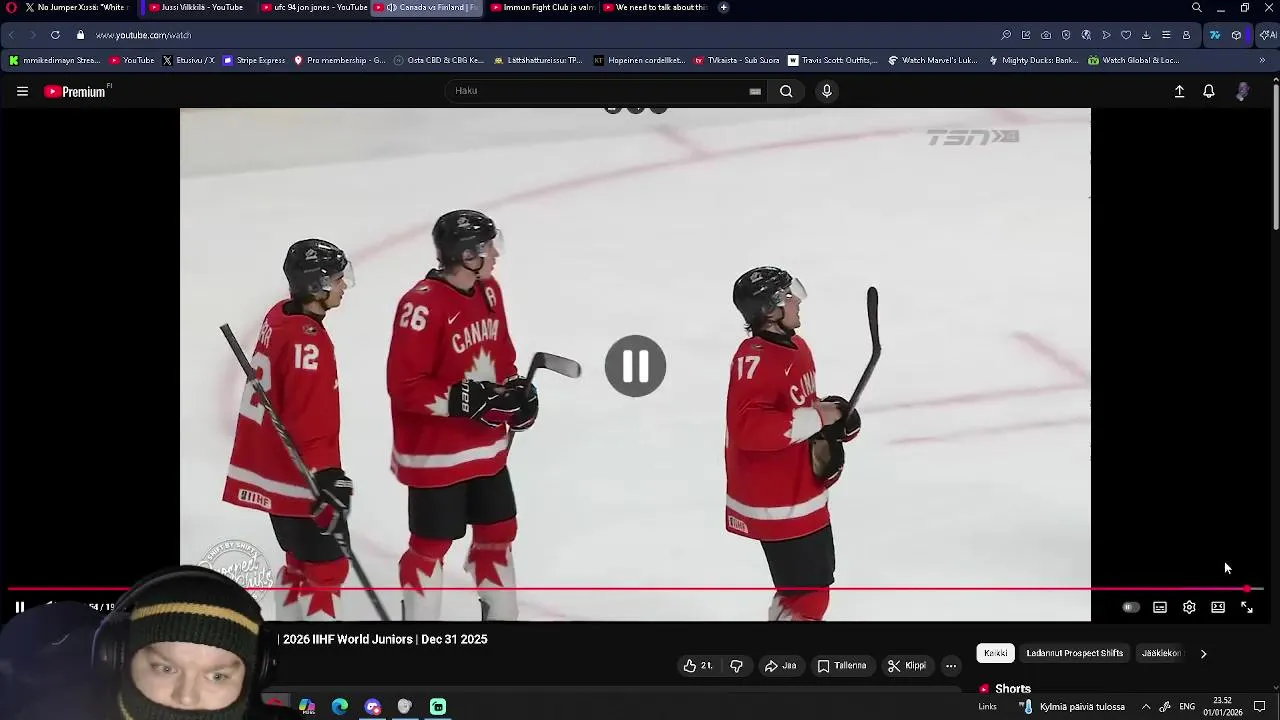Click the heart icon in address toolbar
The width and height of the screenshot is (1280, 720).
(1126, 35)
